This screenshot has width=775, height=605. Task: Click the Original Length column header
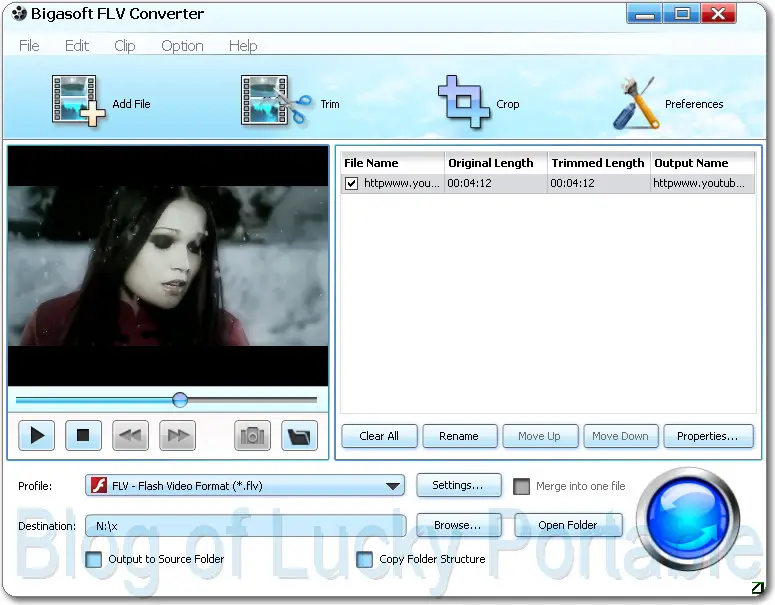coord(496,163)
